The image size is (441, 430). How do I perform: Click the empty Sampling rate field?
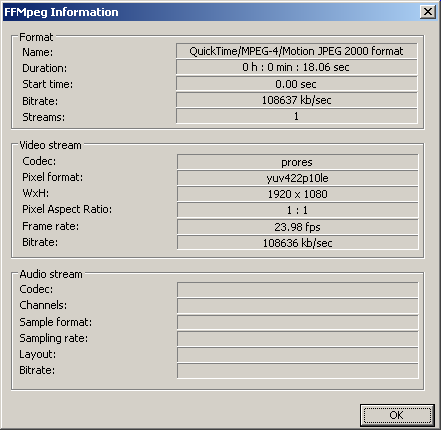click(x=297, y=339)
